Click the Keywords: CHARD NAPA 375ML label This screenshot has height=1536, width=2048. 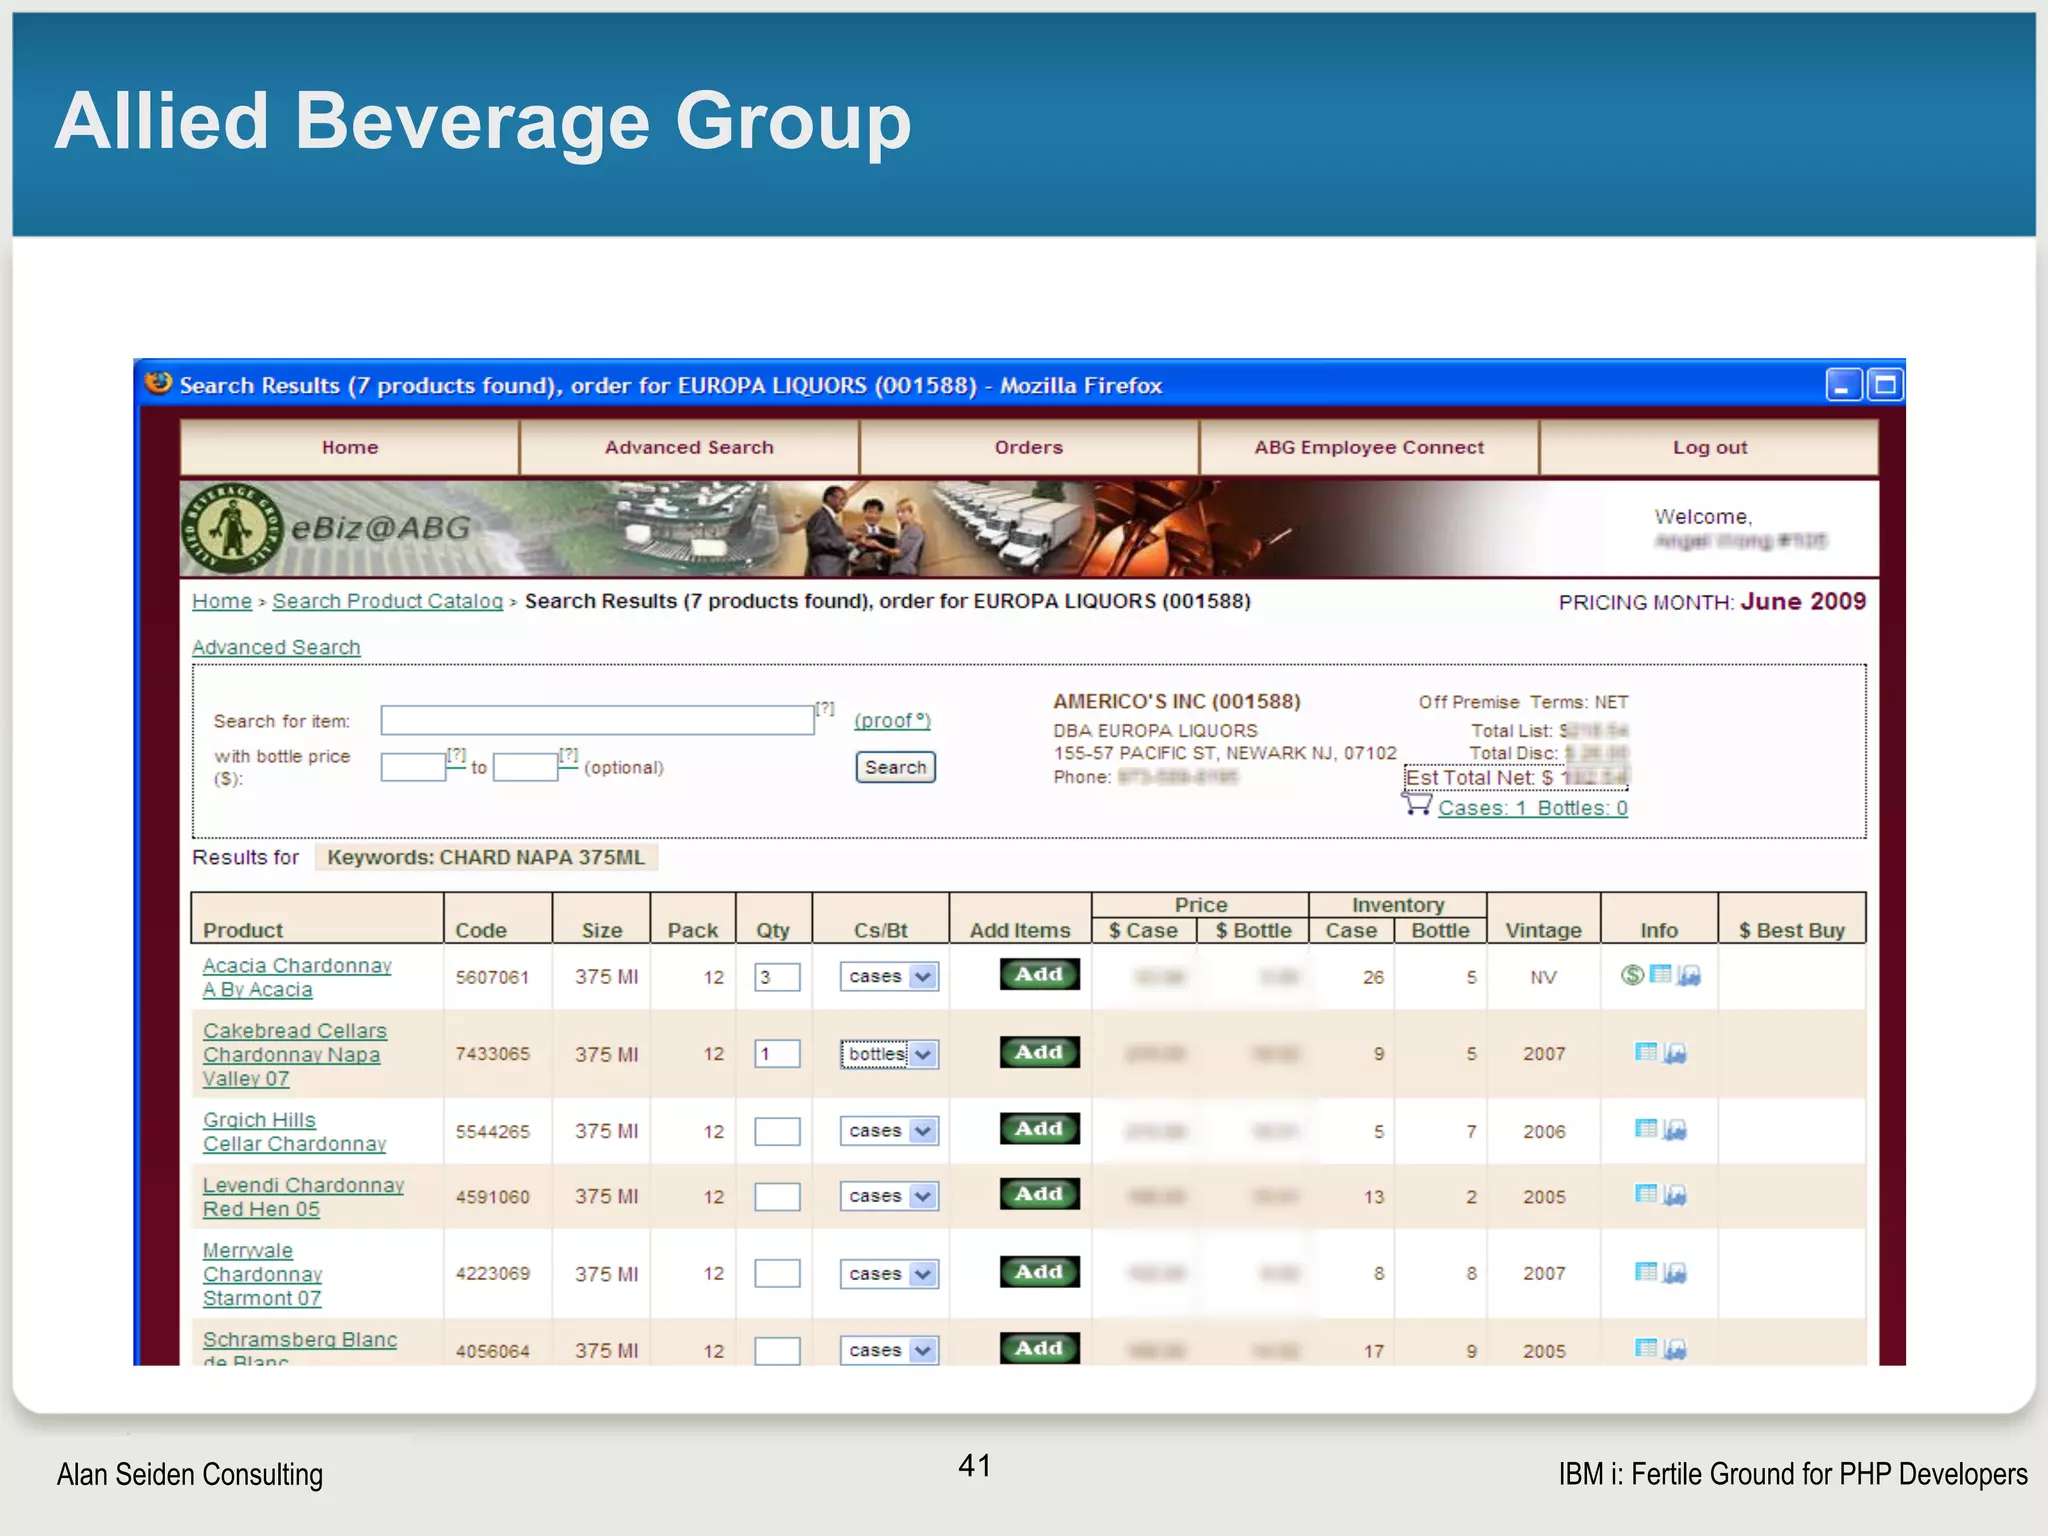[486, 857]
